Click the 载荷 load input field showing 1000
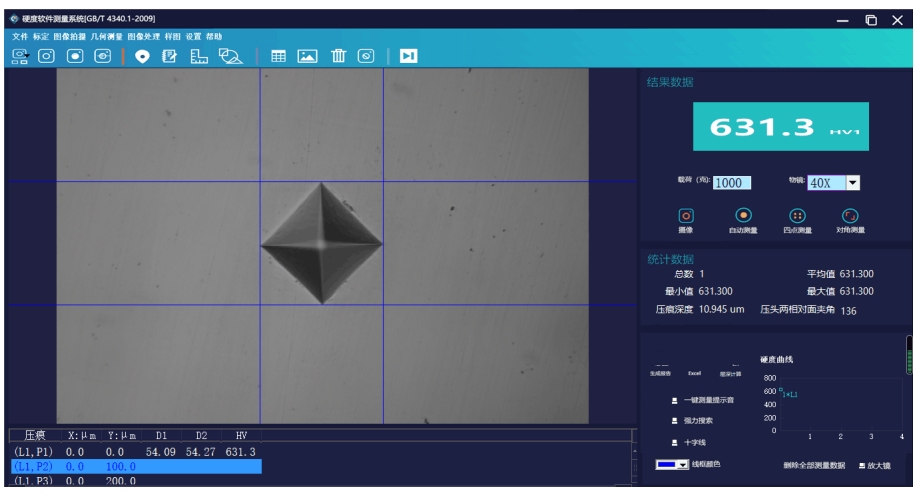Viewport: 920px width, 495px height. pyautogui.click(x=730, y=183)
